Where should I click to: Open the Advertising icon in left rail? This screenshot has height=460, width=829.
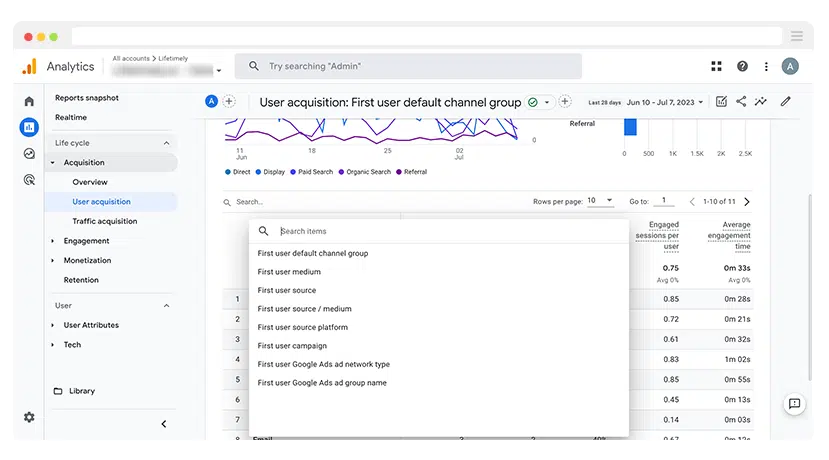29,180
